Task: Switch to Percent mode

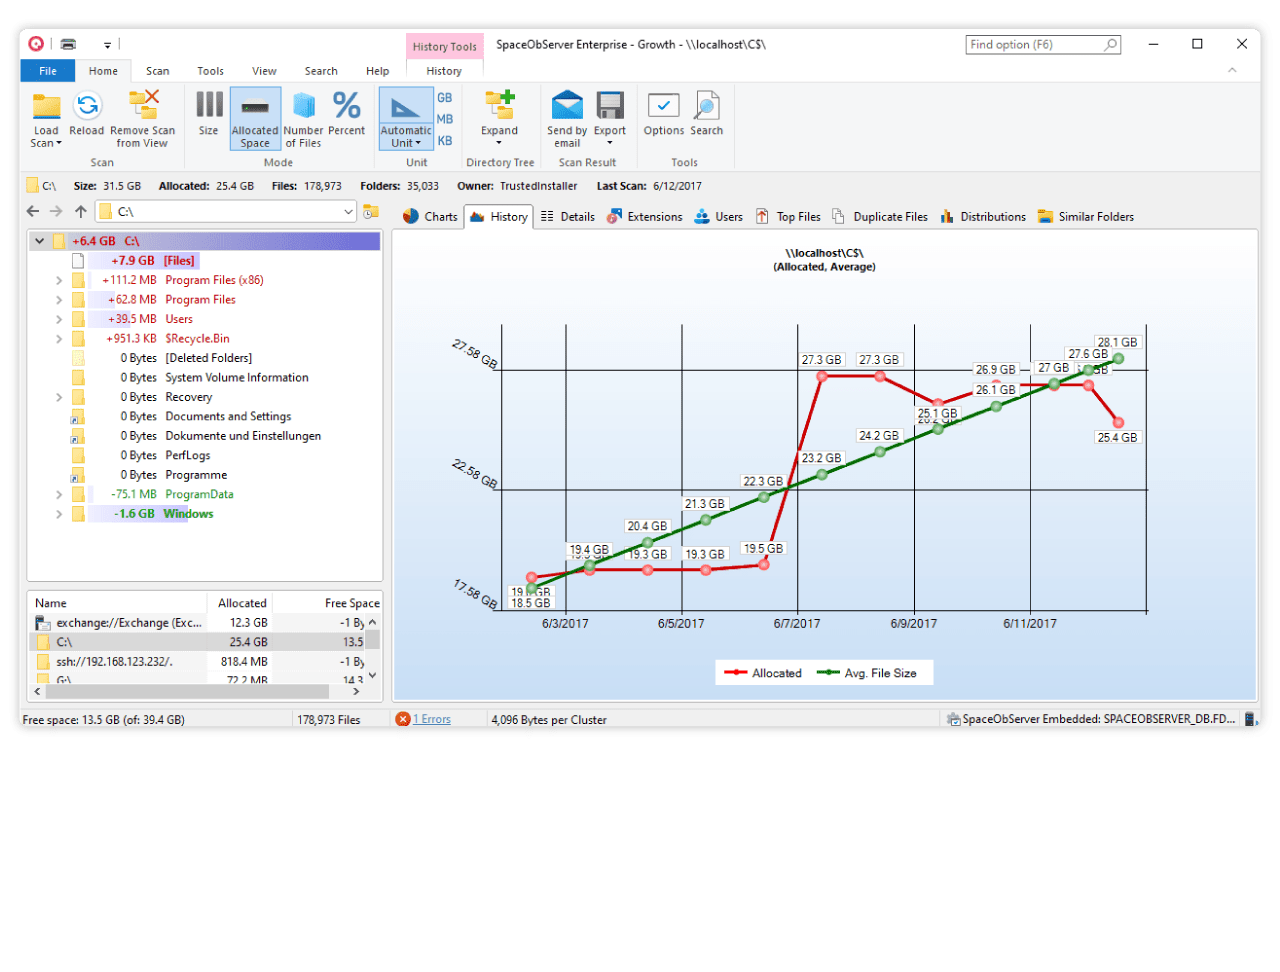Action: pos(347,117)
